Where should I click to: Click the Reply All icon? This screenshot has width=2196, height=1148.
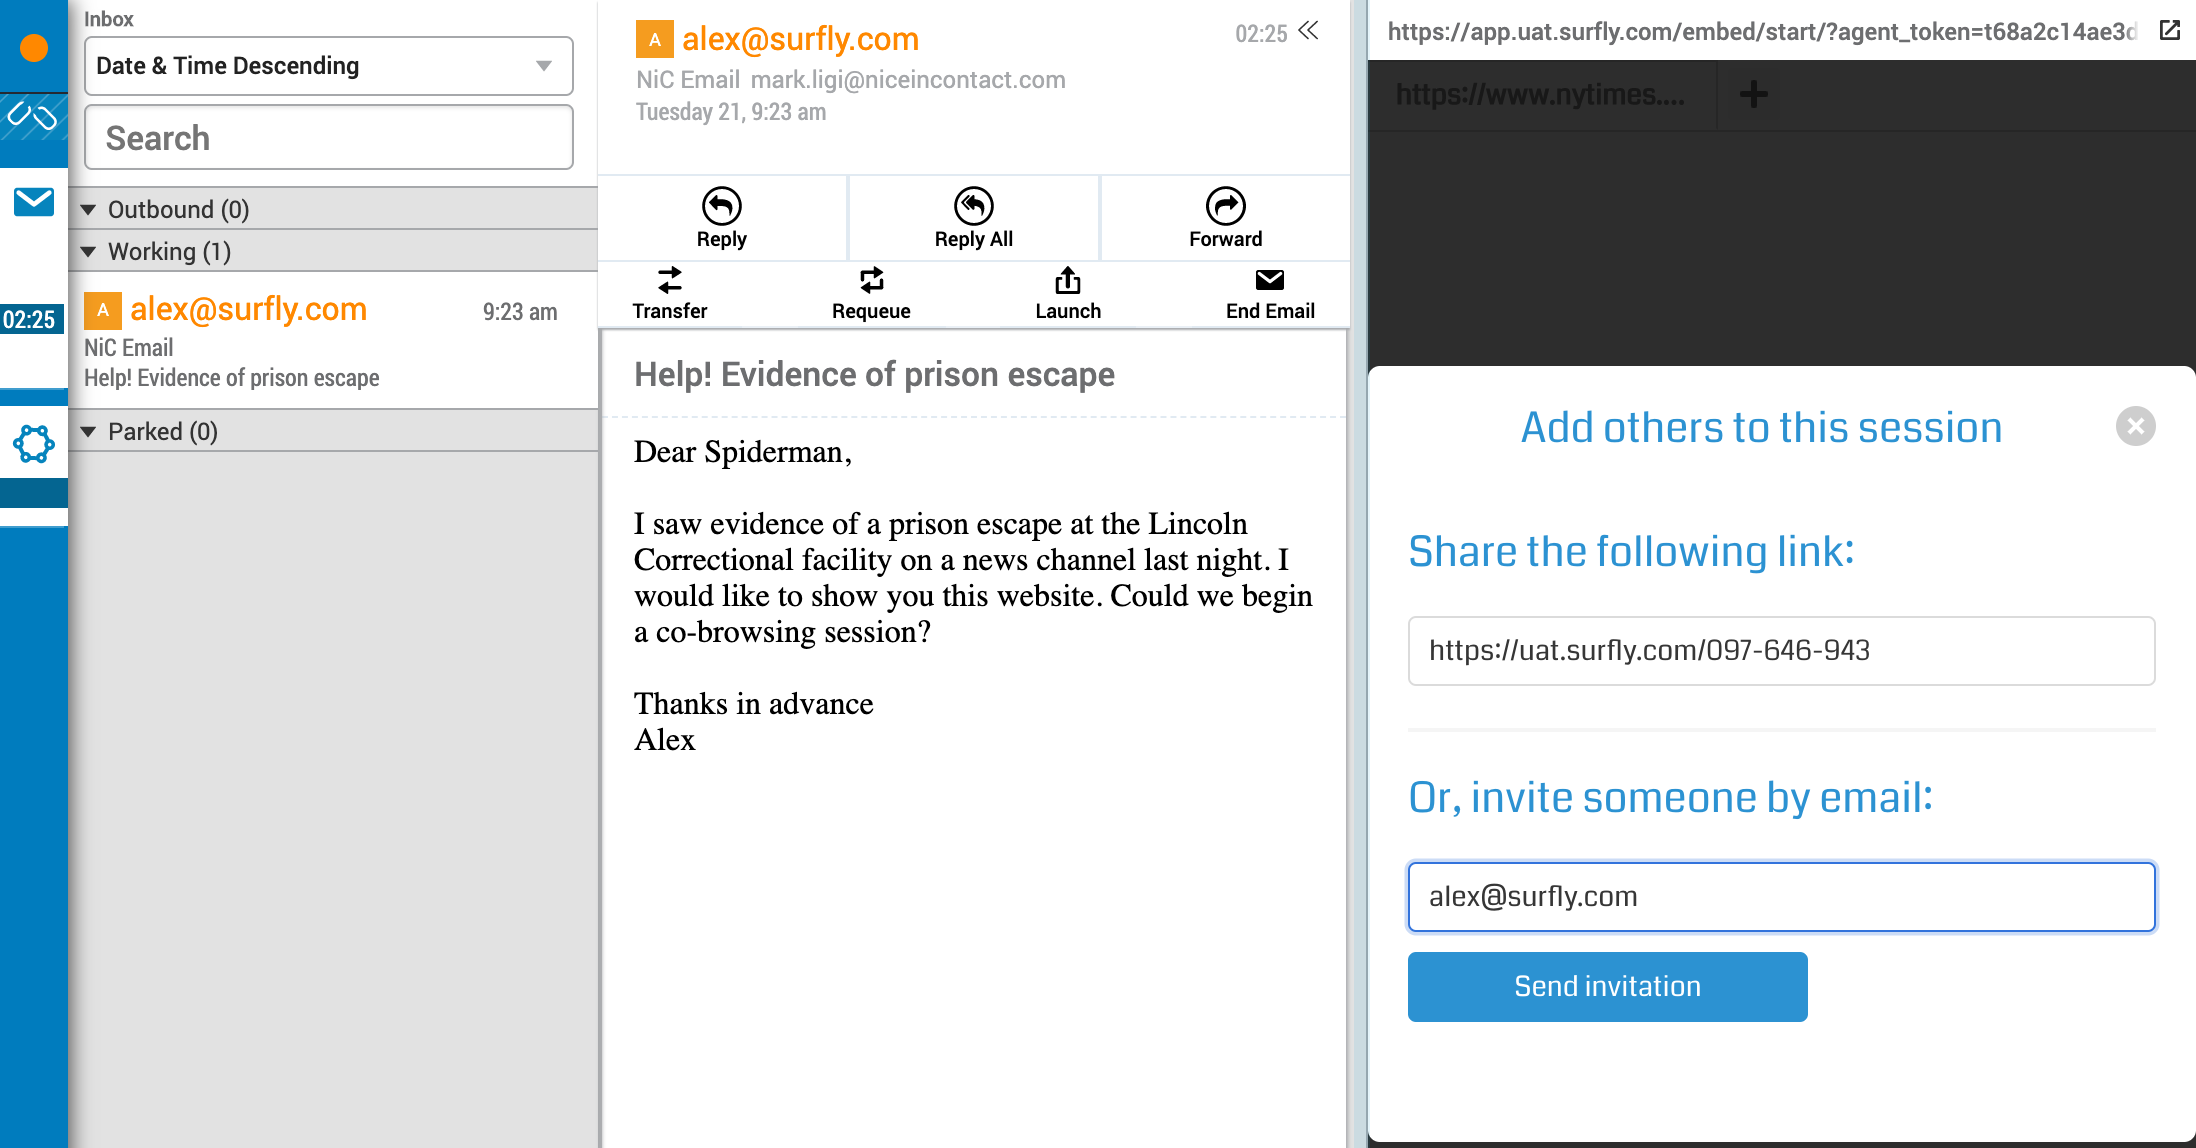pyautogui.click(x=973, y=207)
